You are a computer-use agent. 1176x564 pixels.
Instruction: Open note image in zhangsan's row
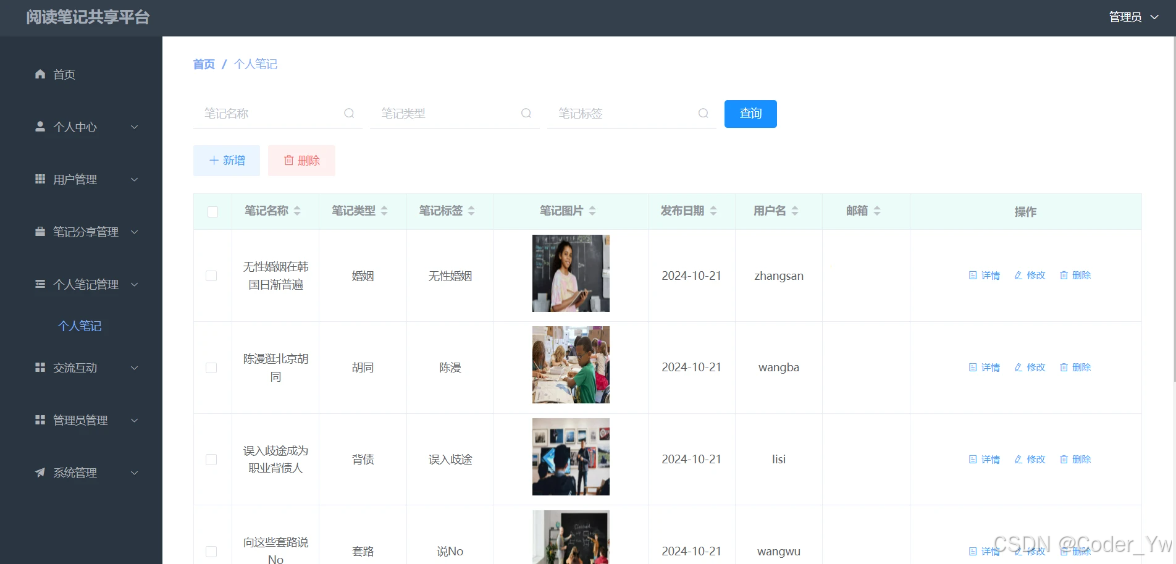point(571,274)
